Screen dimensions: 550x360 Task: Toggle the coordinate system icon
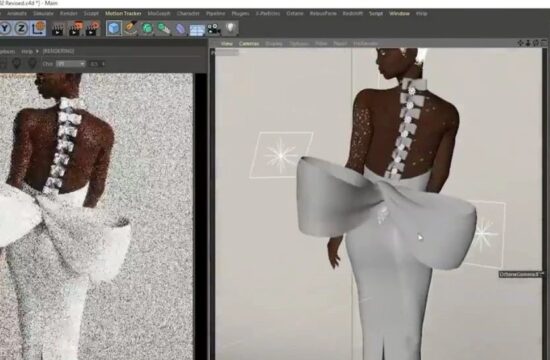[38, 28]
